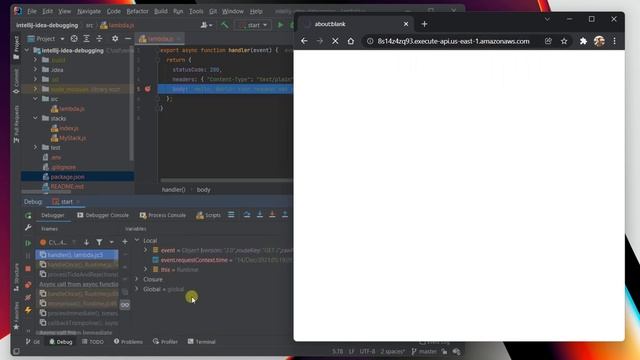Open the user account dropdown in toolbar
640x360 pixels.
coord(207,25)
